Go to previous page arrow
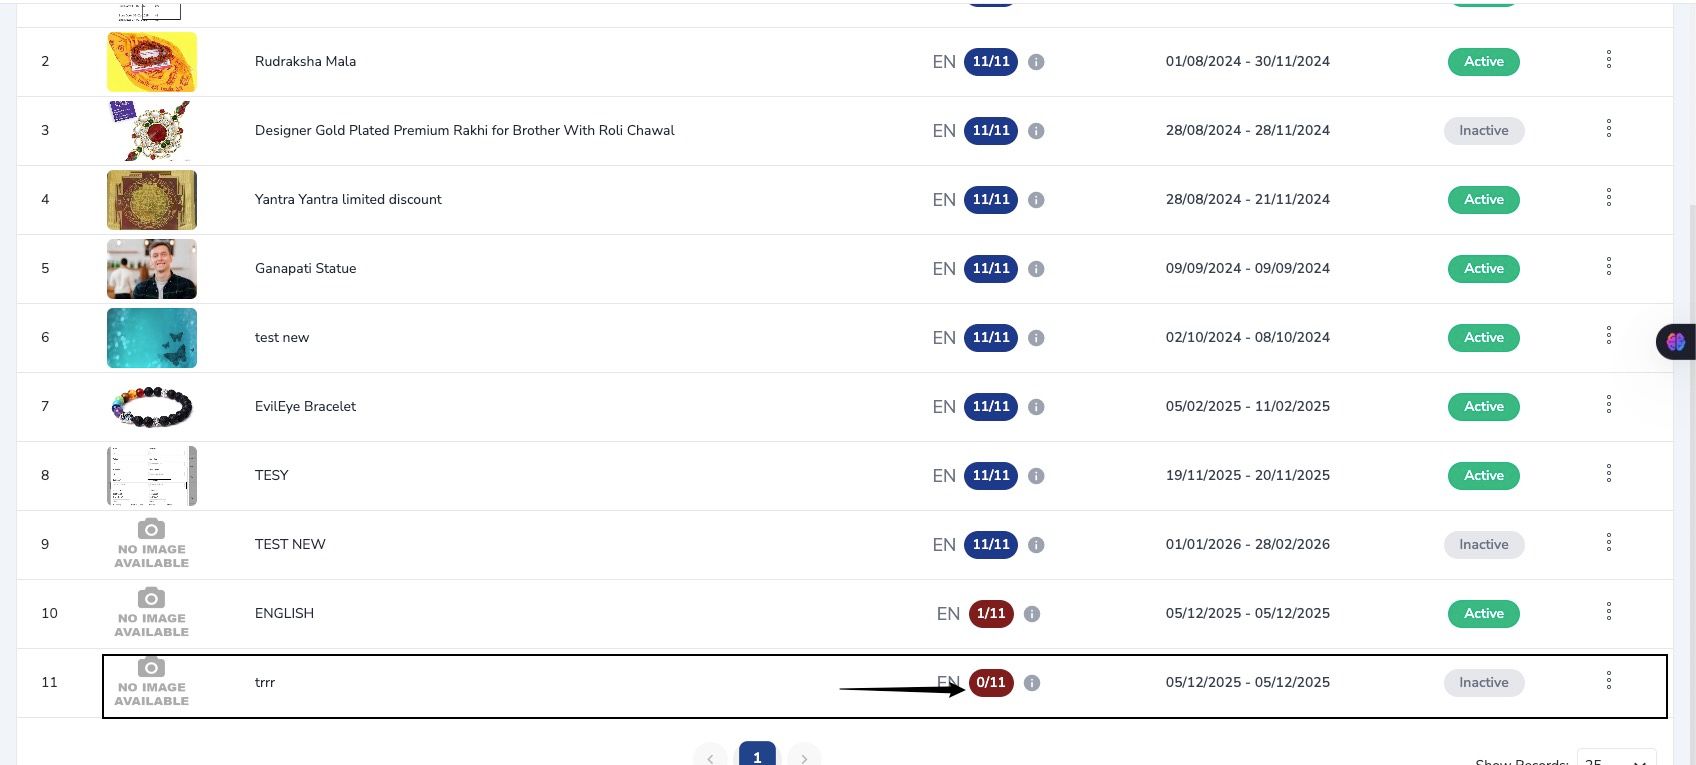Image resolution: width=1696 pixels, height=765 pixels. tap(710, 757)
